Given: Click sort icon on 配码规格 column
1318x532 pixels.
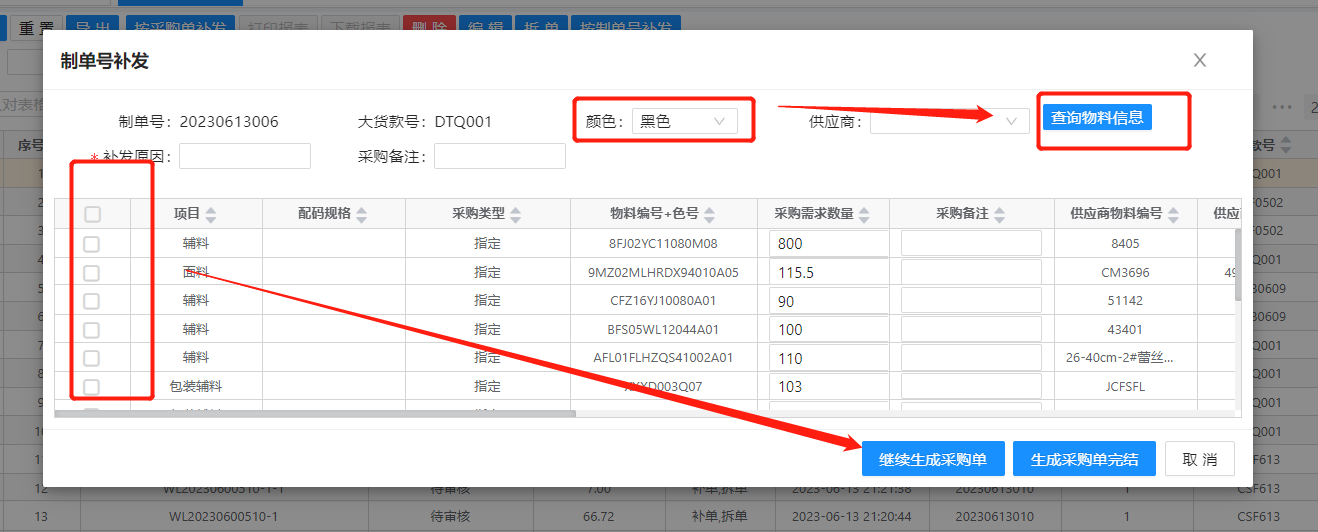Looking at the screenshot, I should [x=362, y=214].
